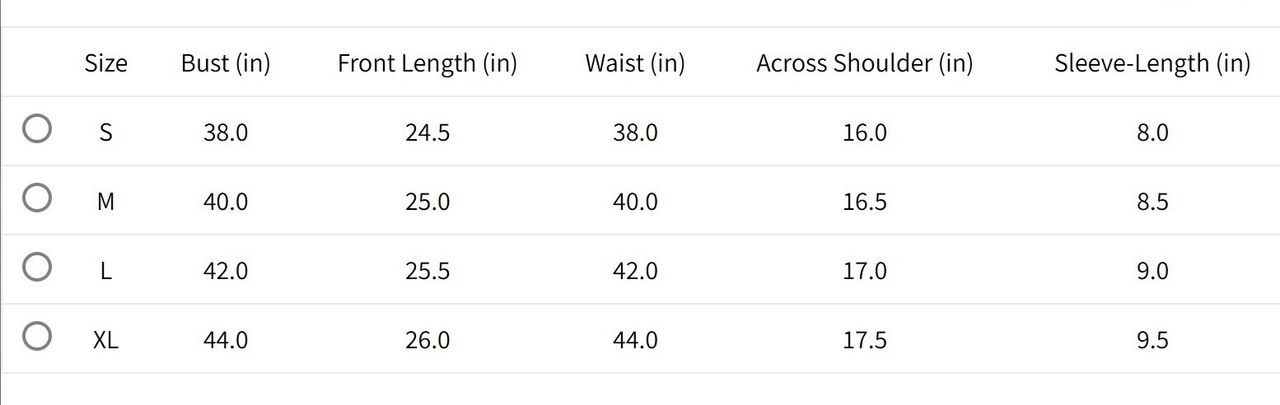The image size is (1280, 405).
Task: Click the S size label
Action: pos(106,132)
